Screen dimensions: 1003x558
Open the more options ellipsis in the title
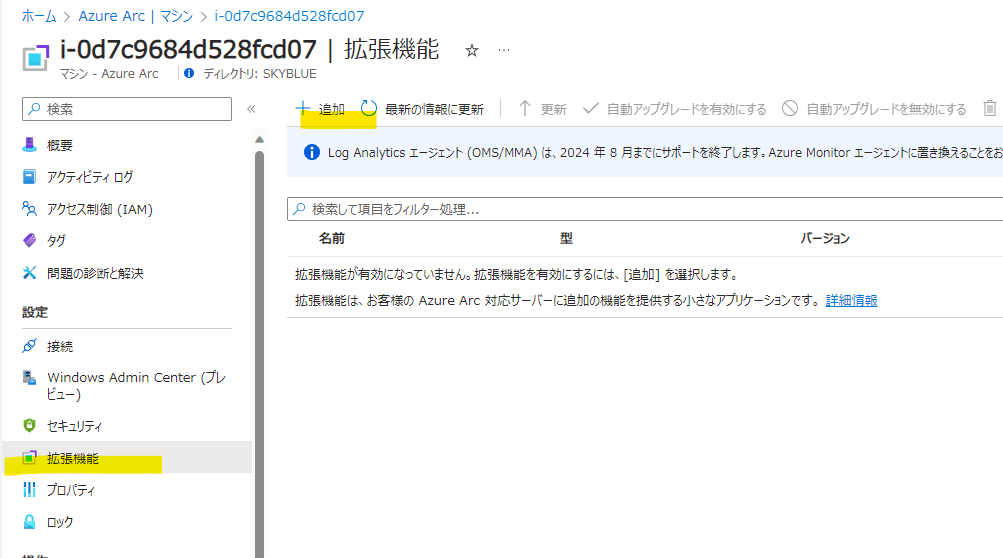(x=504, y=50)
